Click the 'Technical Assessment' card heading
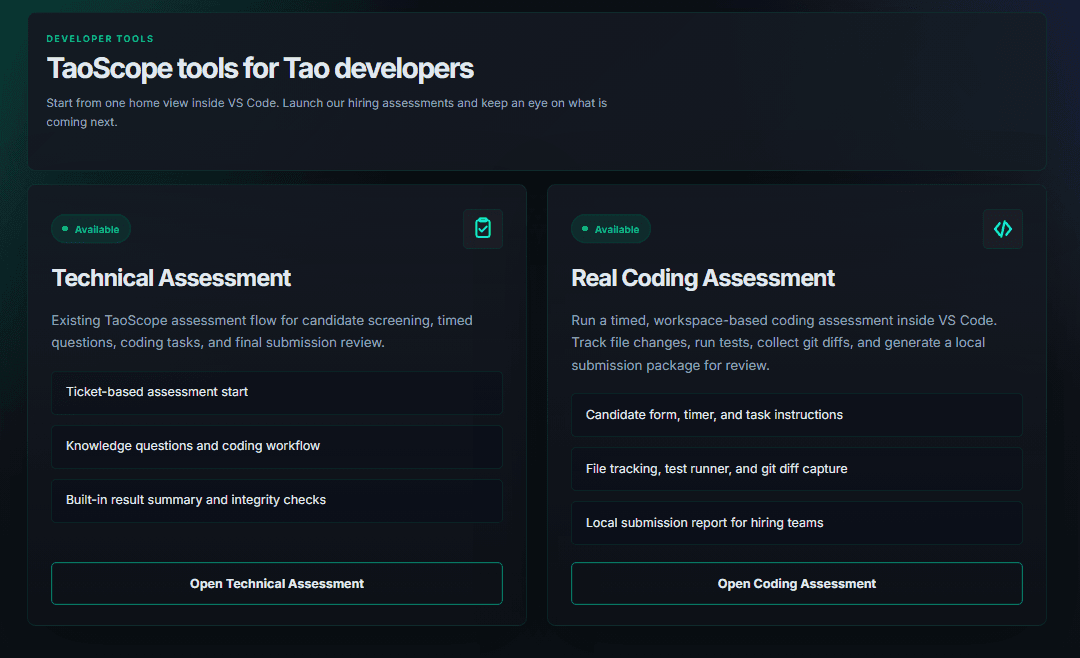The image size is (1080, 658). [x=172, y=278]
